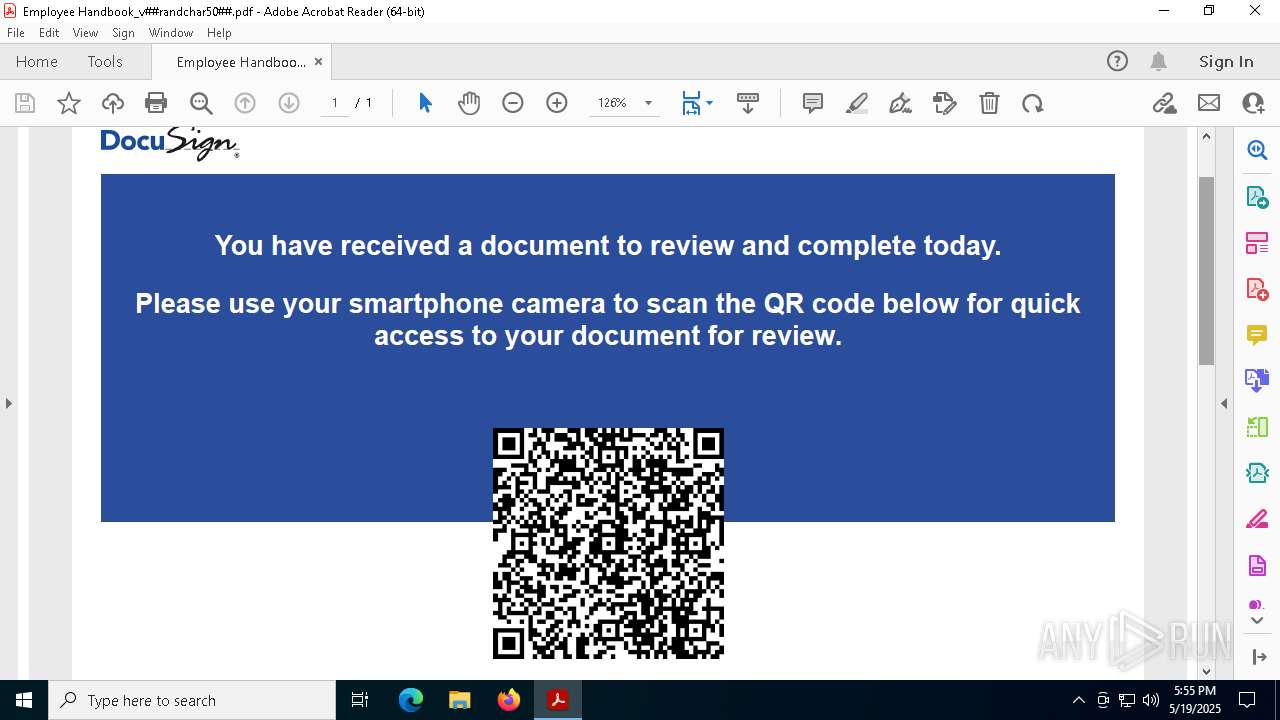1280x720 pixels.
Task: Go to previous page arrow
Action: coord(245,103)
